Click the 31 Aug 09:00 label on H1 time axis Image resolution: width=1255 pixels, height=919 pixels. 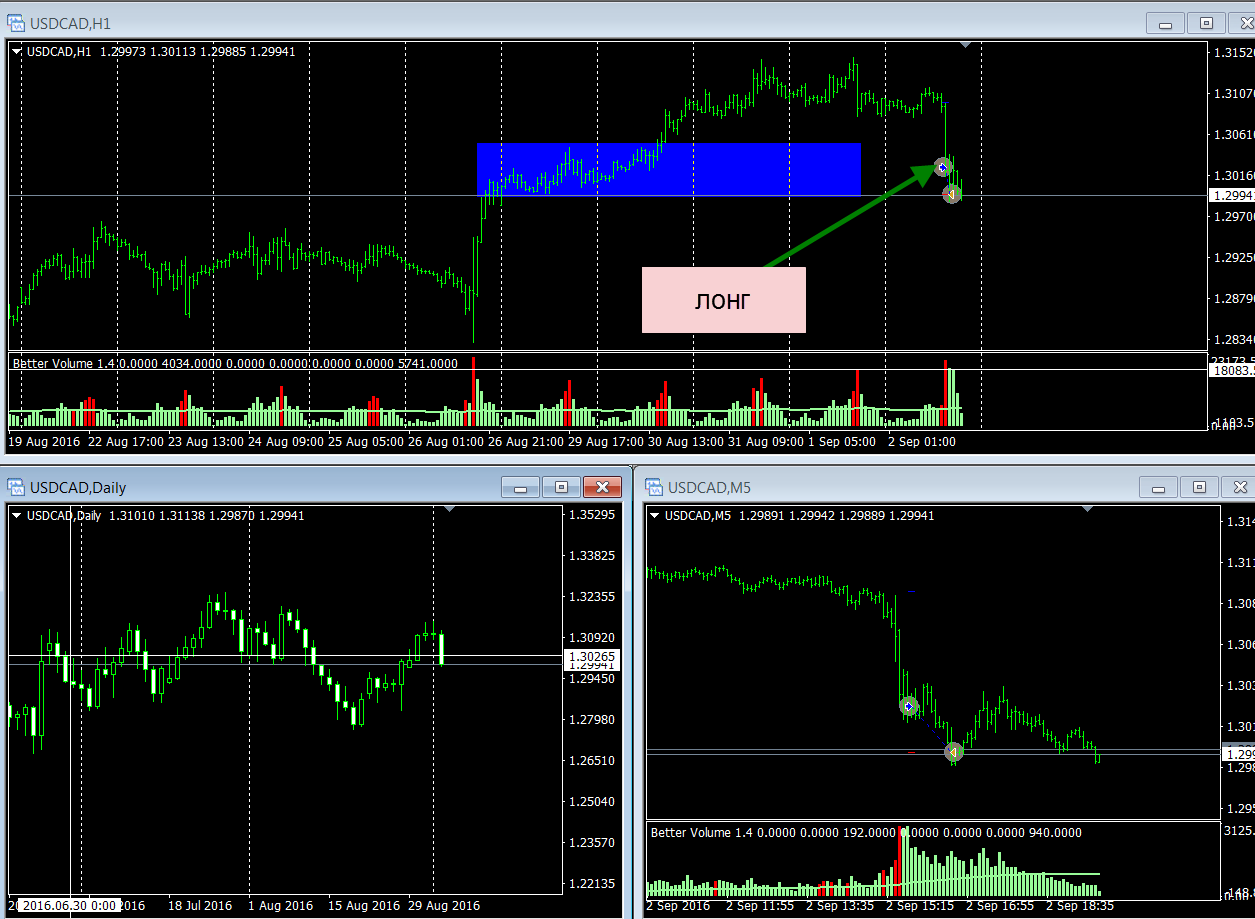tap(766, 441)
